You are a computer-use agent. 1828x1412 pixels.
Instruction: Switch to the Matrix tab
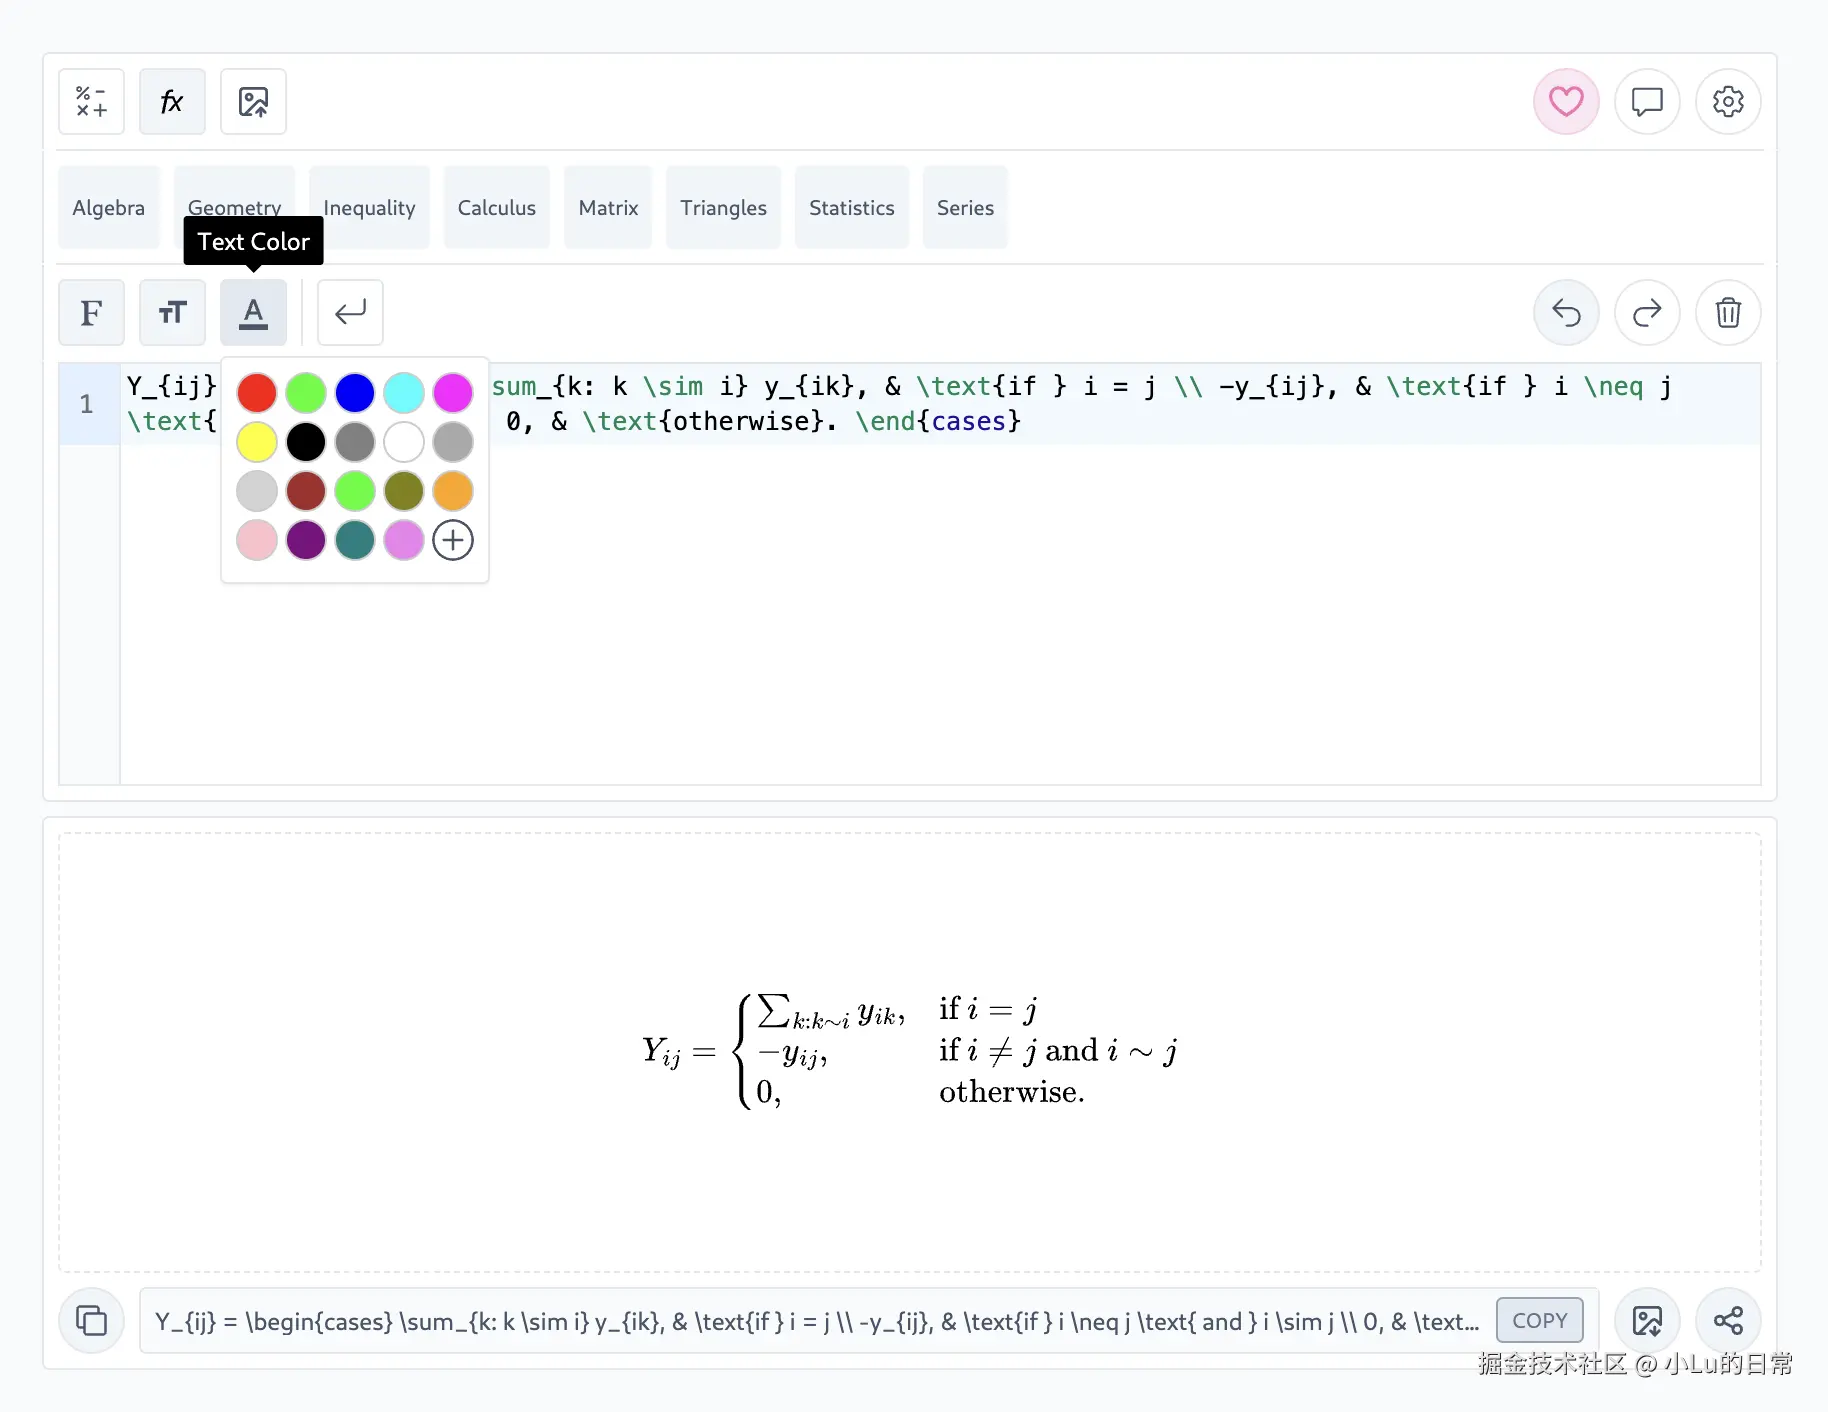tap(608, 208)
